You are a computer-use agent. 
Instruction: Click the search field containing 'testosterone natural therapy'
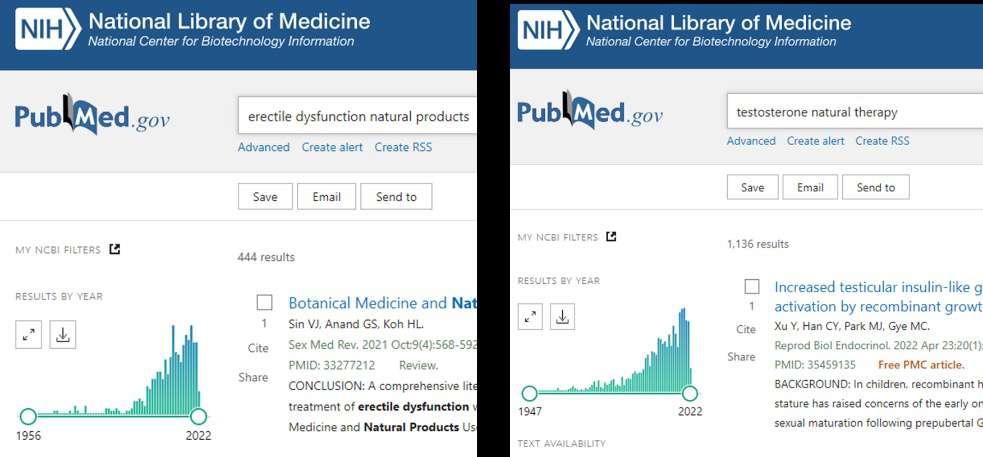coord(850,112)
